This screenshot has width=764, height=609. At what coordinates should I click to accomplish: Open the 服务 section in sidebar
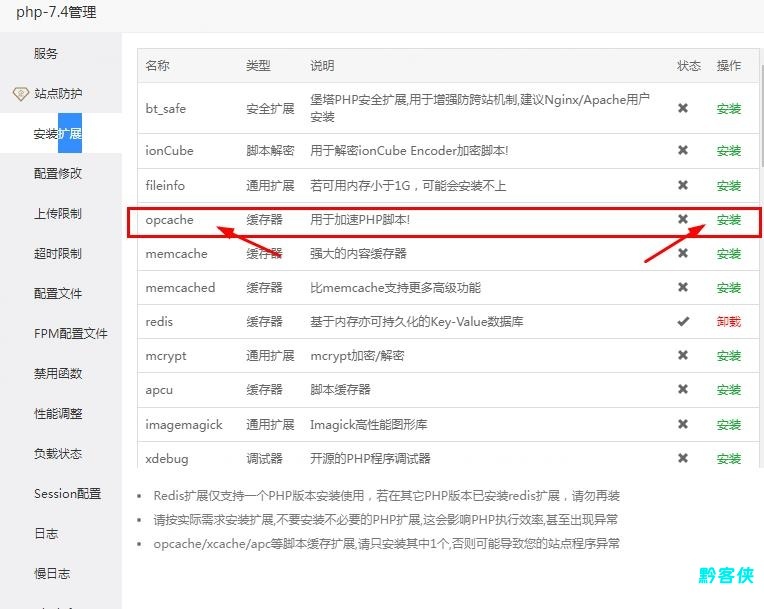(x=46, y=53)
